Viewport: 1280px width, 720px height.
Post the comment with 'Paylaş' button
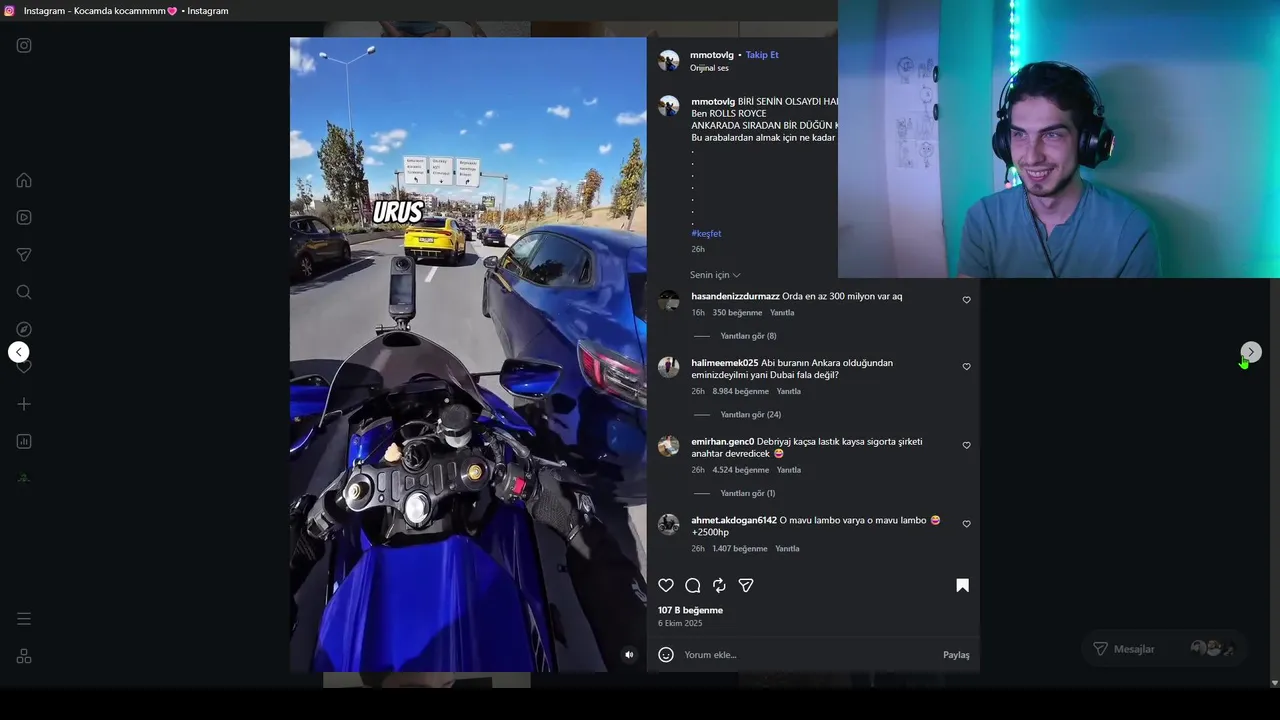(x=956, y=655)
